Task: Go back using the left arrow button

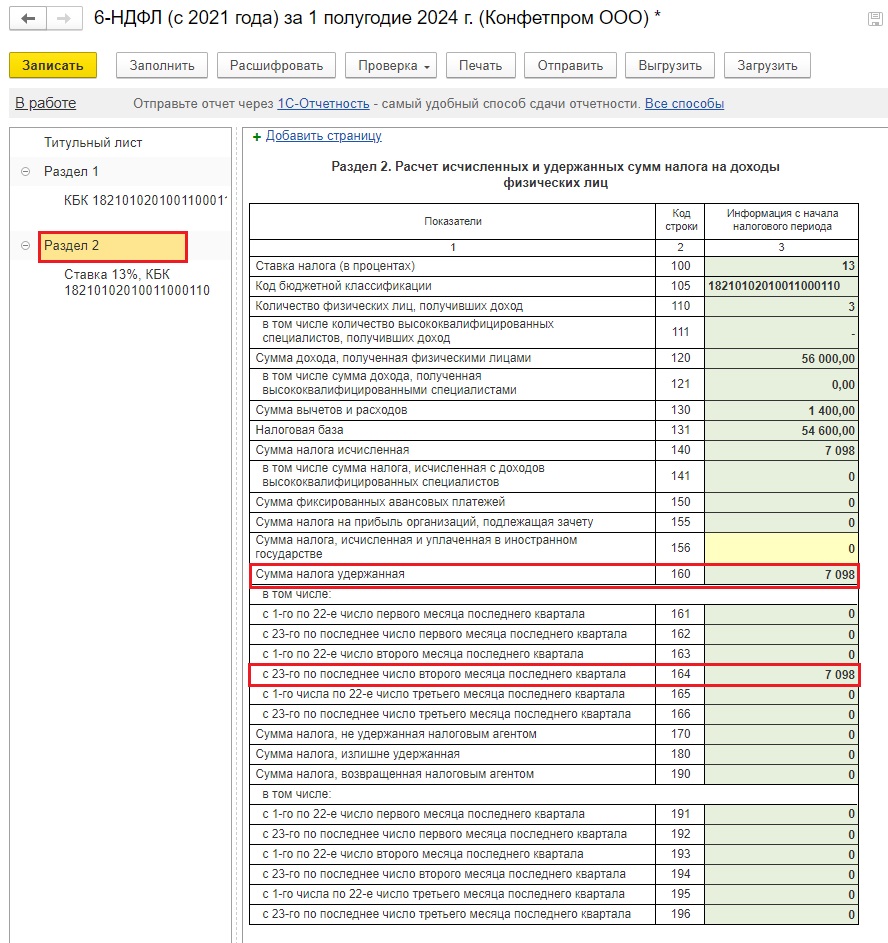Action: click(28, 19)
